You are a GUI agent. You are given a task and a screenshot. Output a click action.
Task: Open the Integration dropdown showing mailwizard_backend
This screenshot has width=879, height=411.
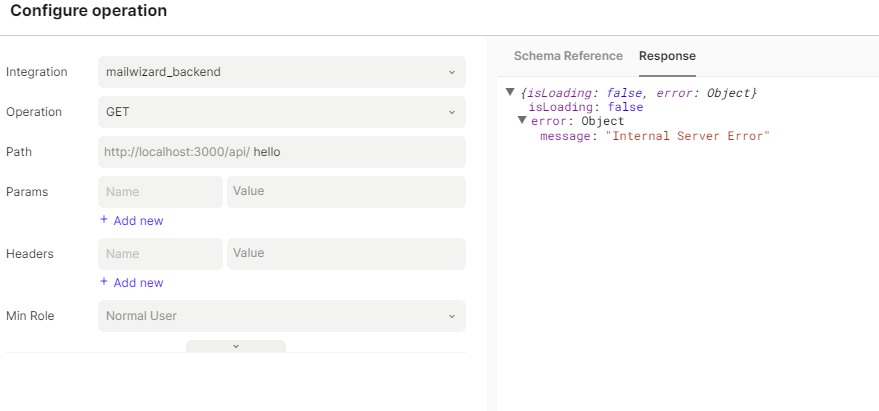(x=281, y=72)
